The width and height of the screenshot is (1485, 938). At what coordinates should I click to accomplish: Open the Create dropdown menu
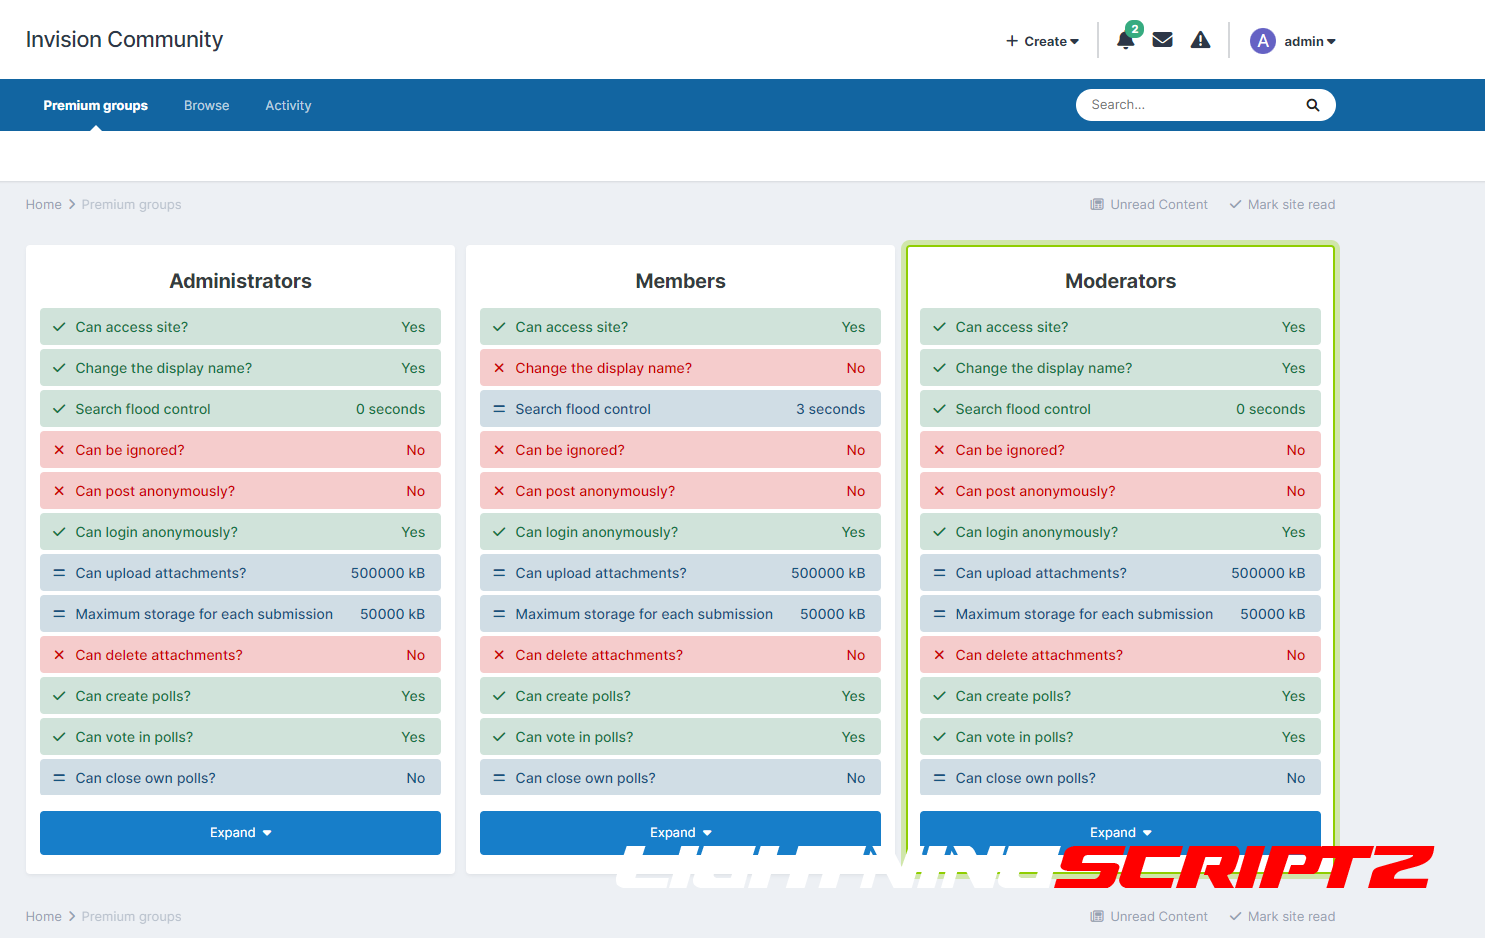click(1042, 41)
